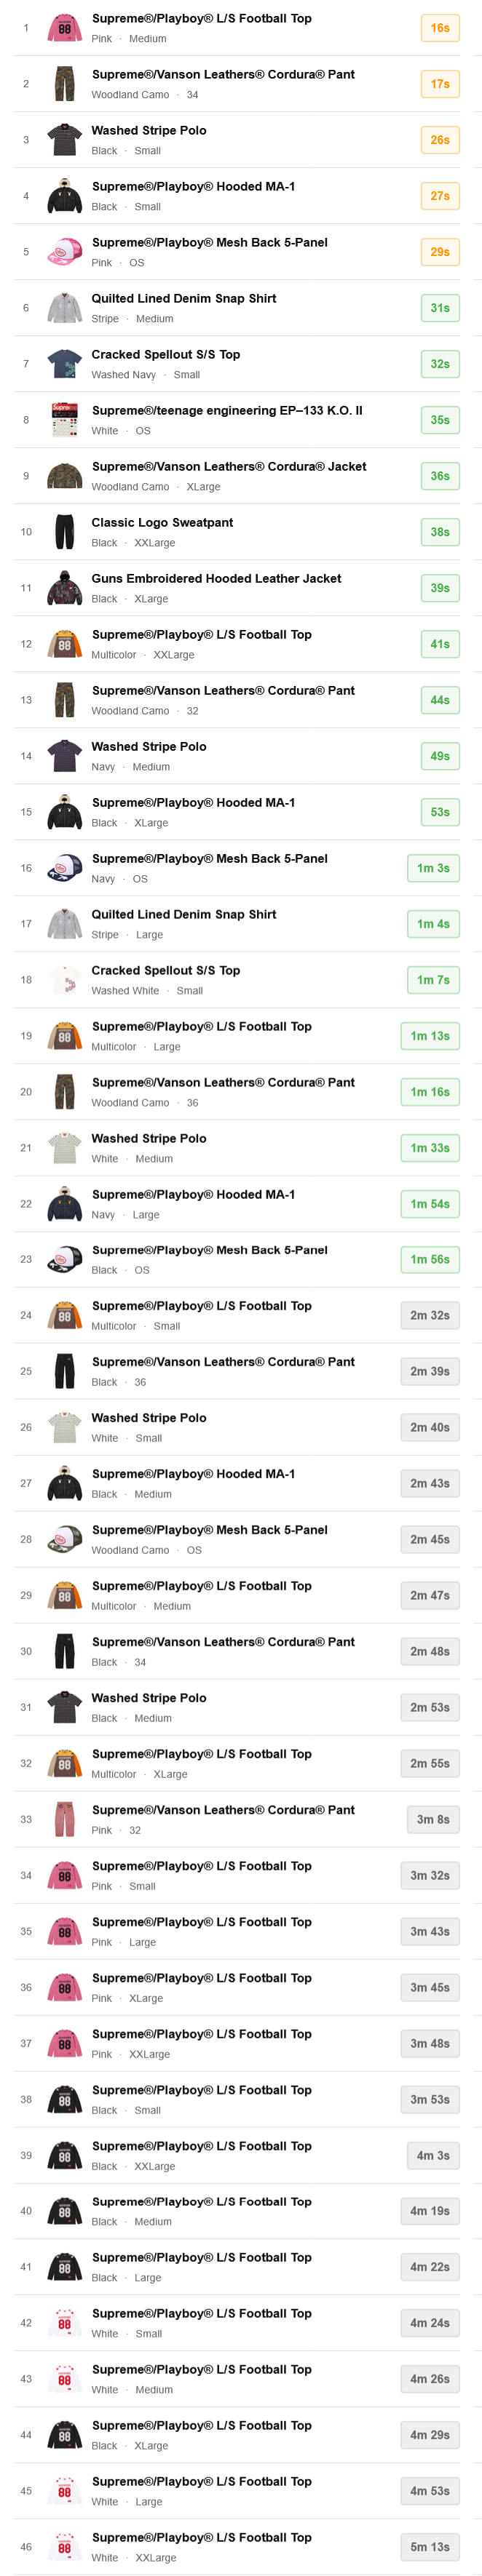Click the Woodland Camo Mesh Back 5-Panel thumbnail
482x2576 pixels.
[64, 1539]
